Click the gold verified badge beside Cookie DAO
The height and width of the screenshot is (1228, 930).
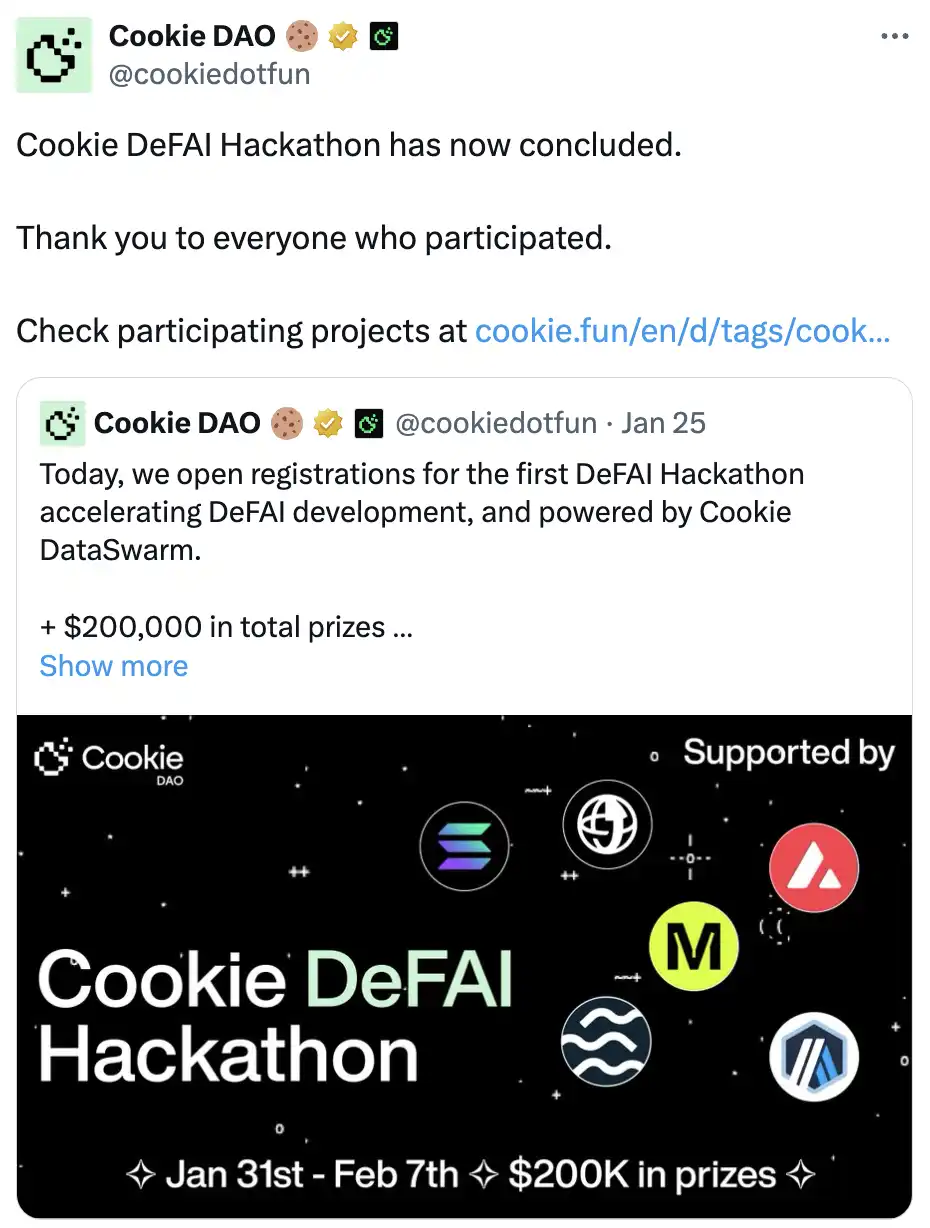coord(343,37)
